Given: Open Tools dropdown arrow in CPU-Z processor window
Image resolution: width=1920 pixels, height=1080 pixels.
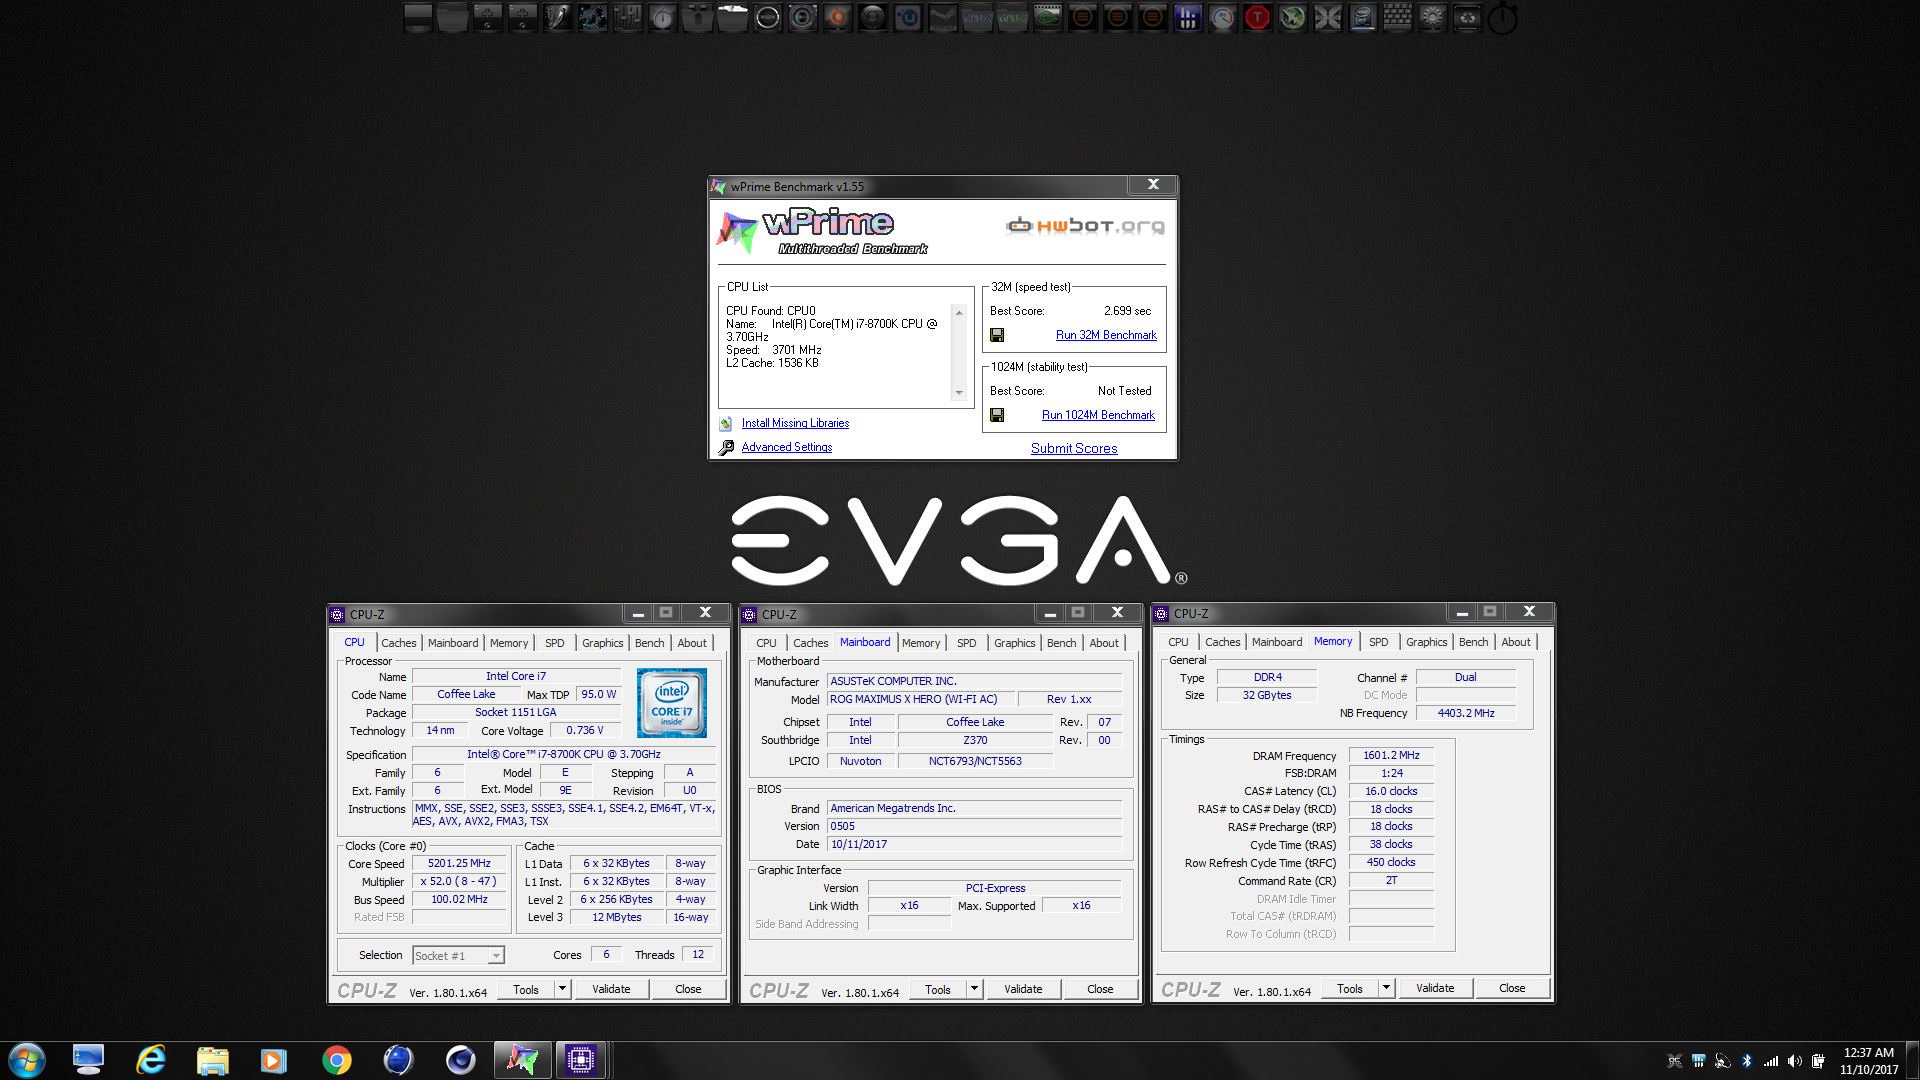Looking at the screenshot, I should click(x=562, y=989).
